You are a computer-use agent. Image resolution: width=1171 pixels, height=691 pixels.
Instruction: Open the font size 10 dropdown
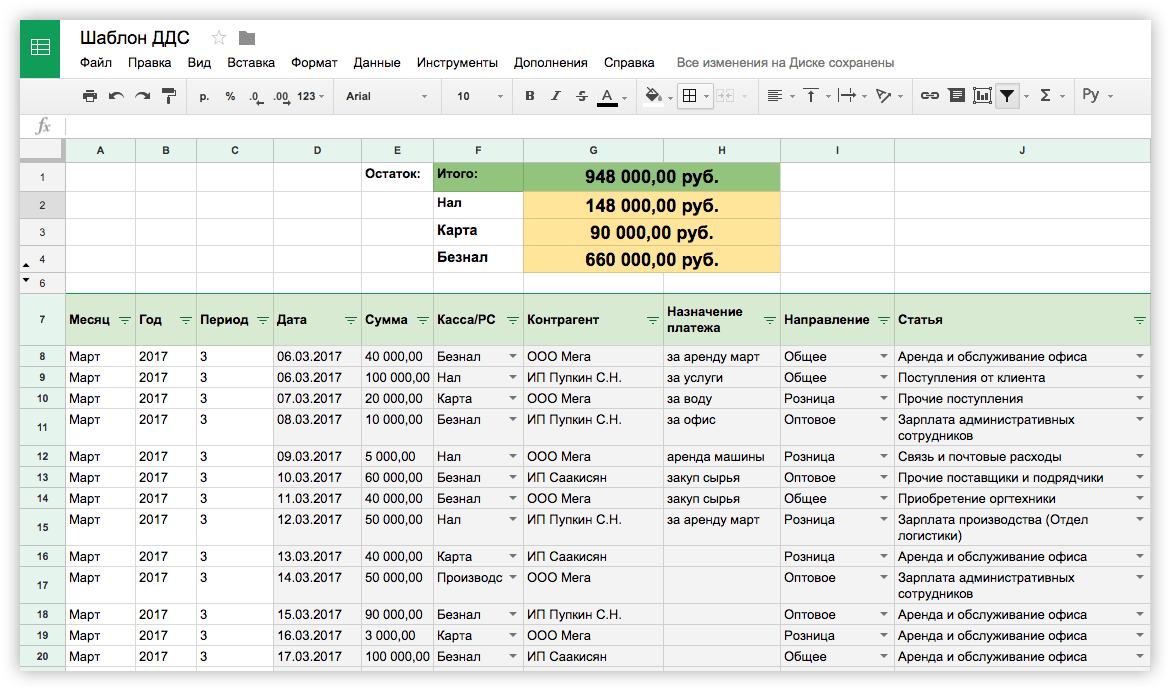480,96
